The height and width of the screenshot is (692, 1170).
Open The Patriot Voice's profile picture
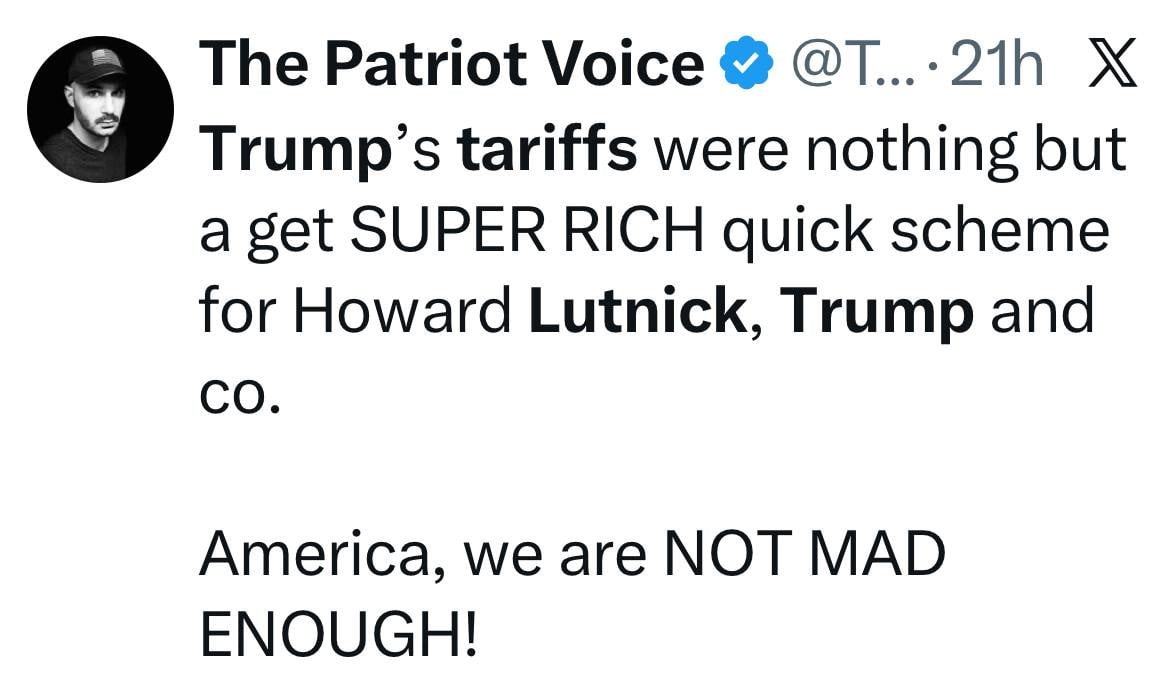(102, 102)
